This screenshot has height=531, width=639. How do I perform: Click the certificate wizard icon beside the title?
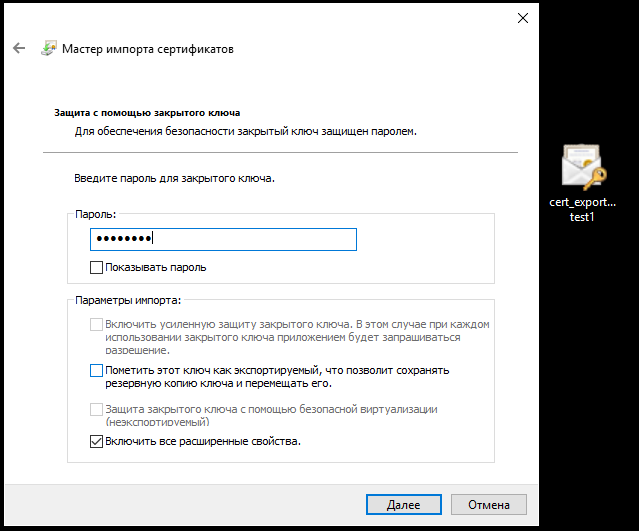49,48
